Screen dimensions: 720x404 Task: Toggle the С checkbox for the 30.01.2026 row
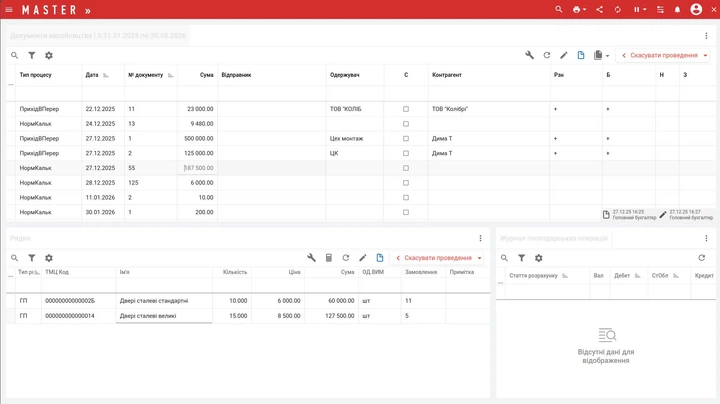(x=406, y=212)
